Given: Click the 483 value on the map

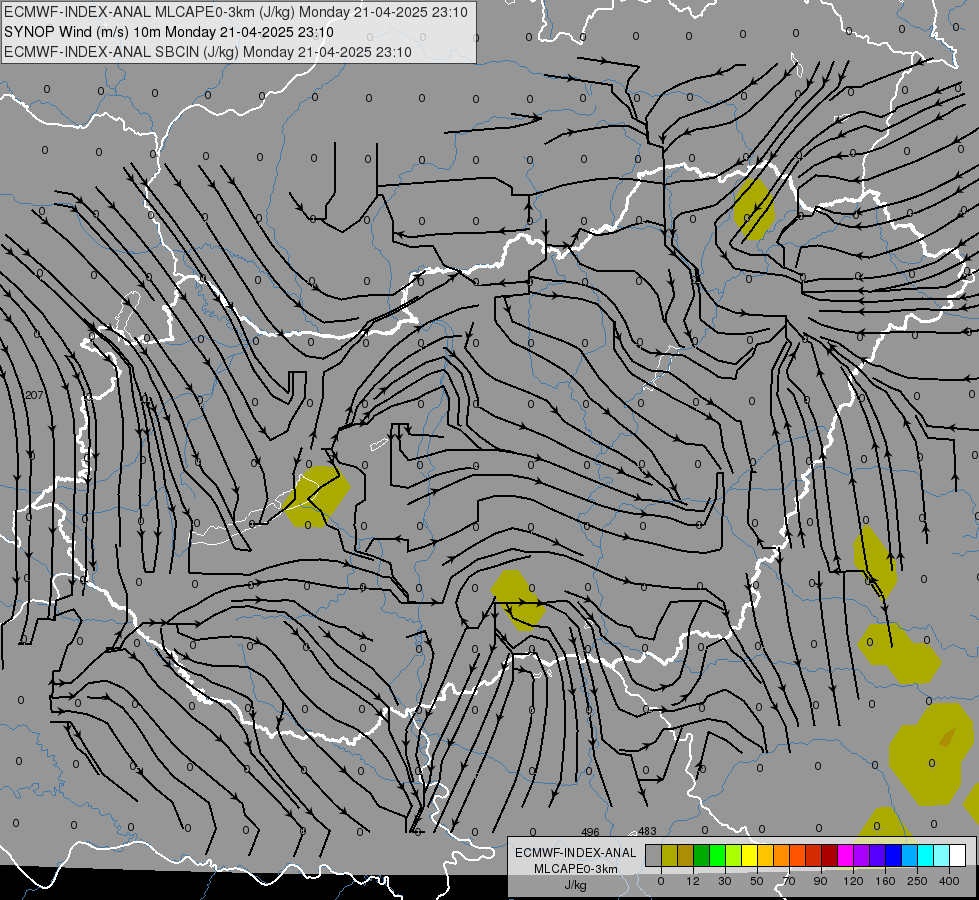Looking at the screenshot, I should [x=647, y=831].
